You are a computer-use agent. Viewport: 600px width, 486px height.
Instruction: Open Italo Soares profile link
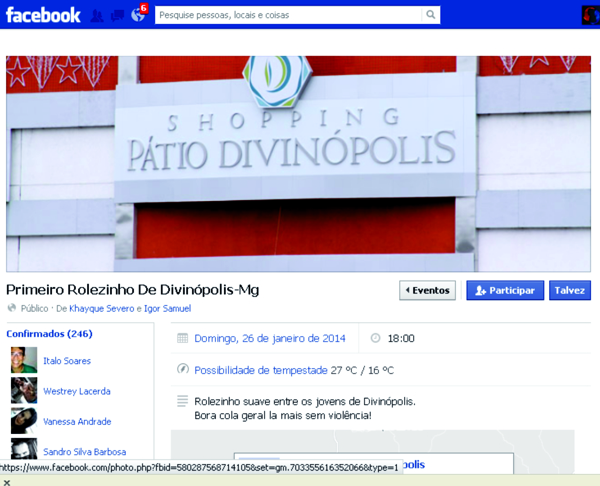(x=67, y=361)
